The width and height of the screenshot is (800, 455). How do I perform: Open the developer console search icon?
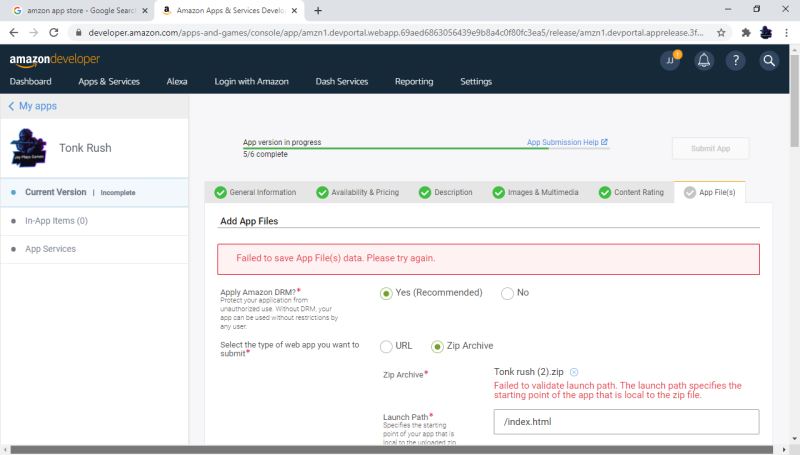click(x=769, y=61)
